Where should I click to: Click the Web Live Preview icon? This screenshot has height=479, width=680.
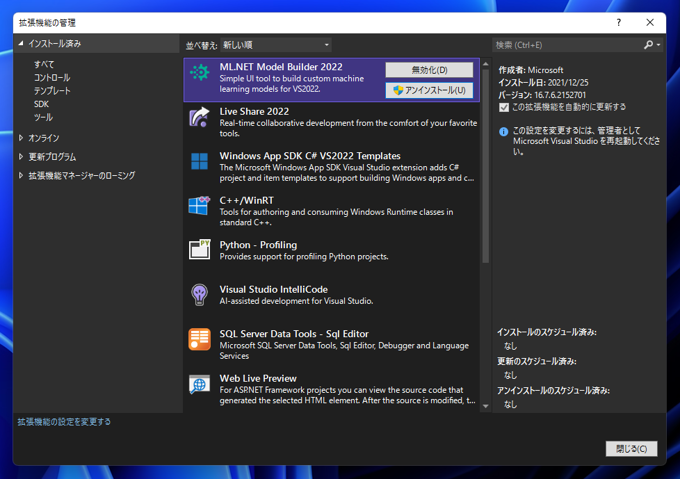pos(199,384)
